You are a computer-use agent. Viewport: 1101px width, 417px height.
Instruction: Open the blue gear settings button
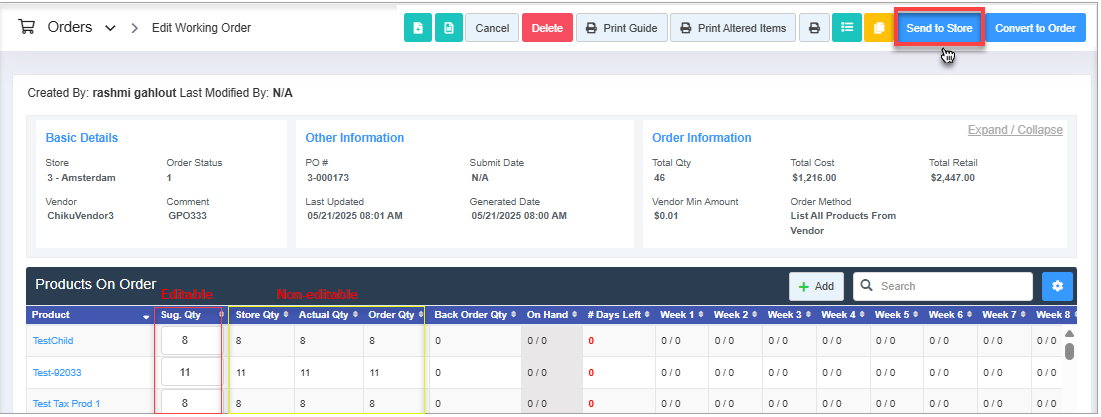[1057, 286]
